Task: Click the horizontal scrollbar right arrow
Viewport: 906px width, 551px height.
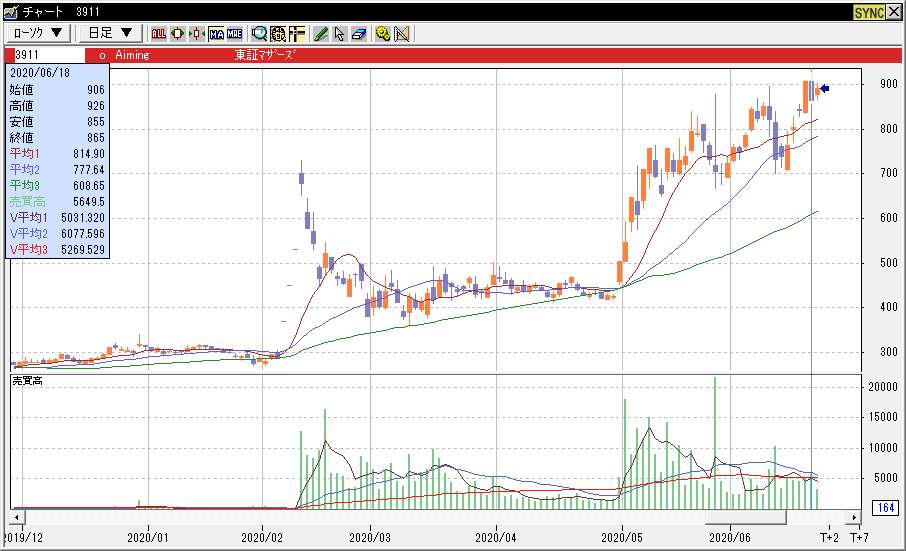Action: click(854, 517)
